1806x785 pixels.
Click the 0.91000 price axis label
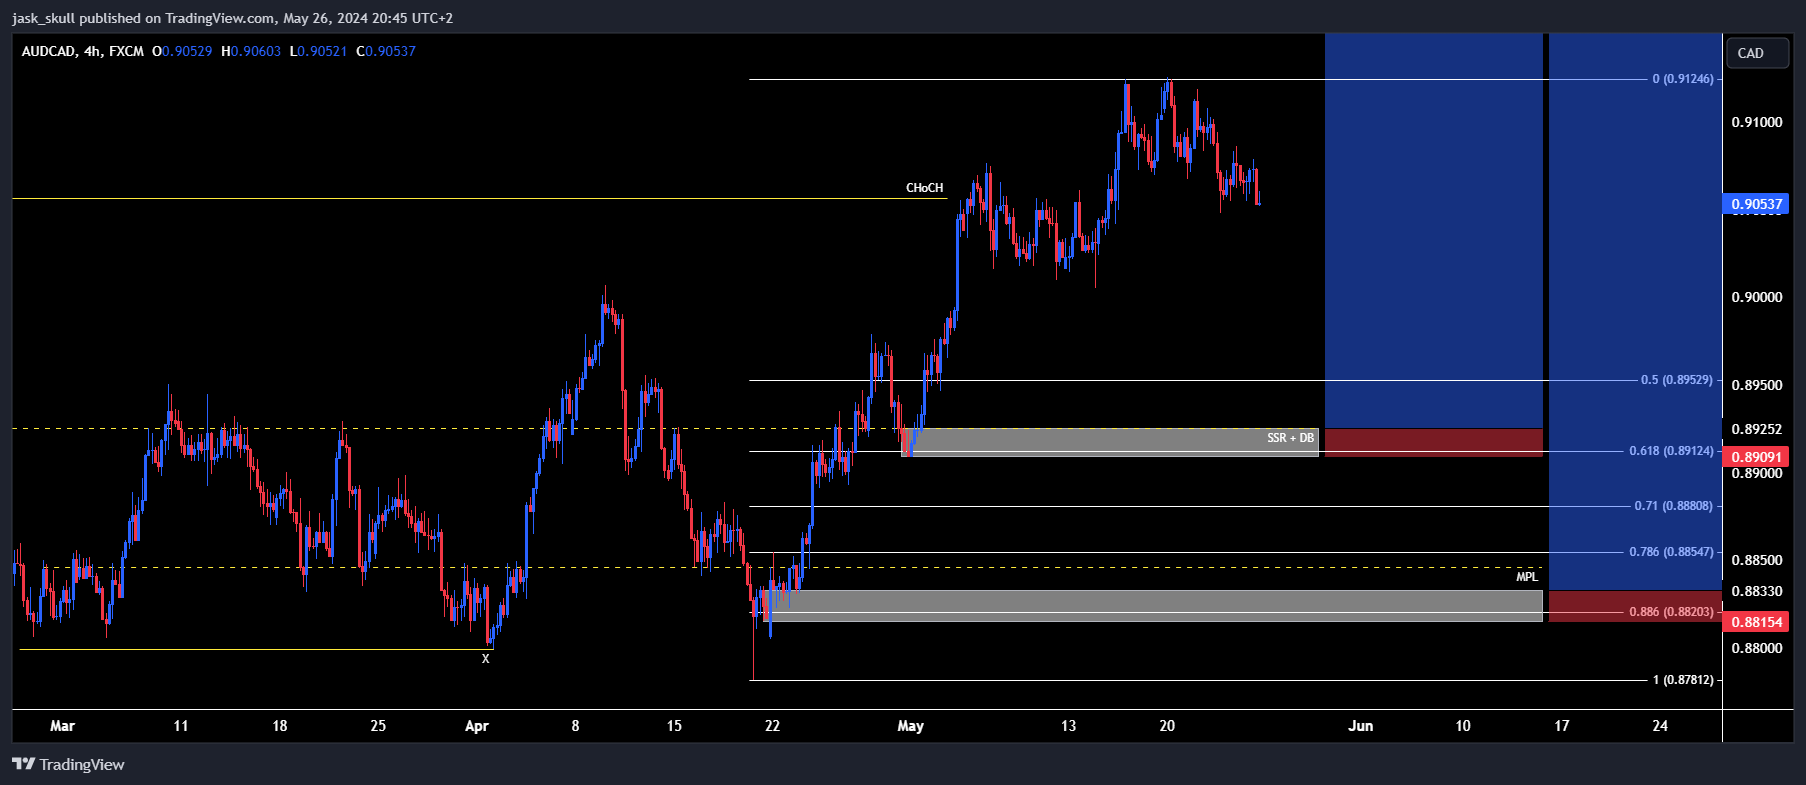[1757, 122]
